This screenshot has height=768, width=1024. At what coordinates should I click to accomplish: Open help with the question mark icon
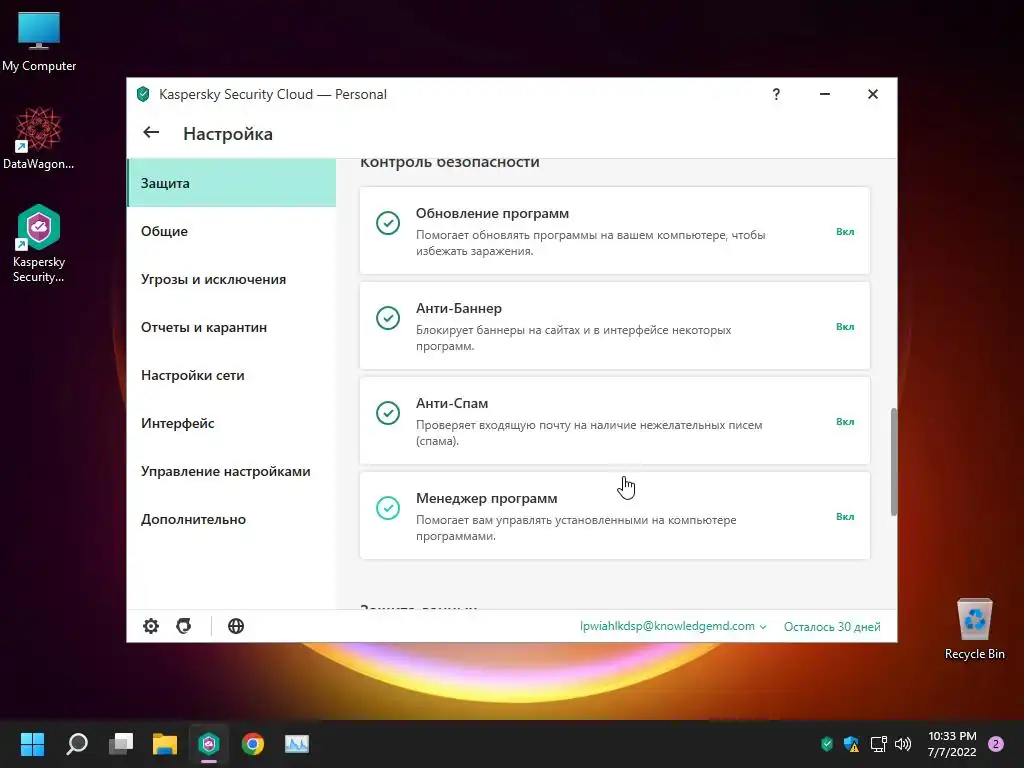click(776, 94)
